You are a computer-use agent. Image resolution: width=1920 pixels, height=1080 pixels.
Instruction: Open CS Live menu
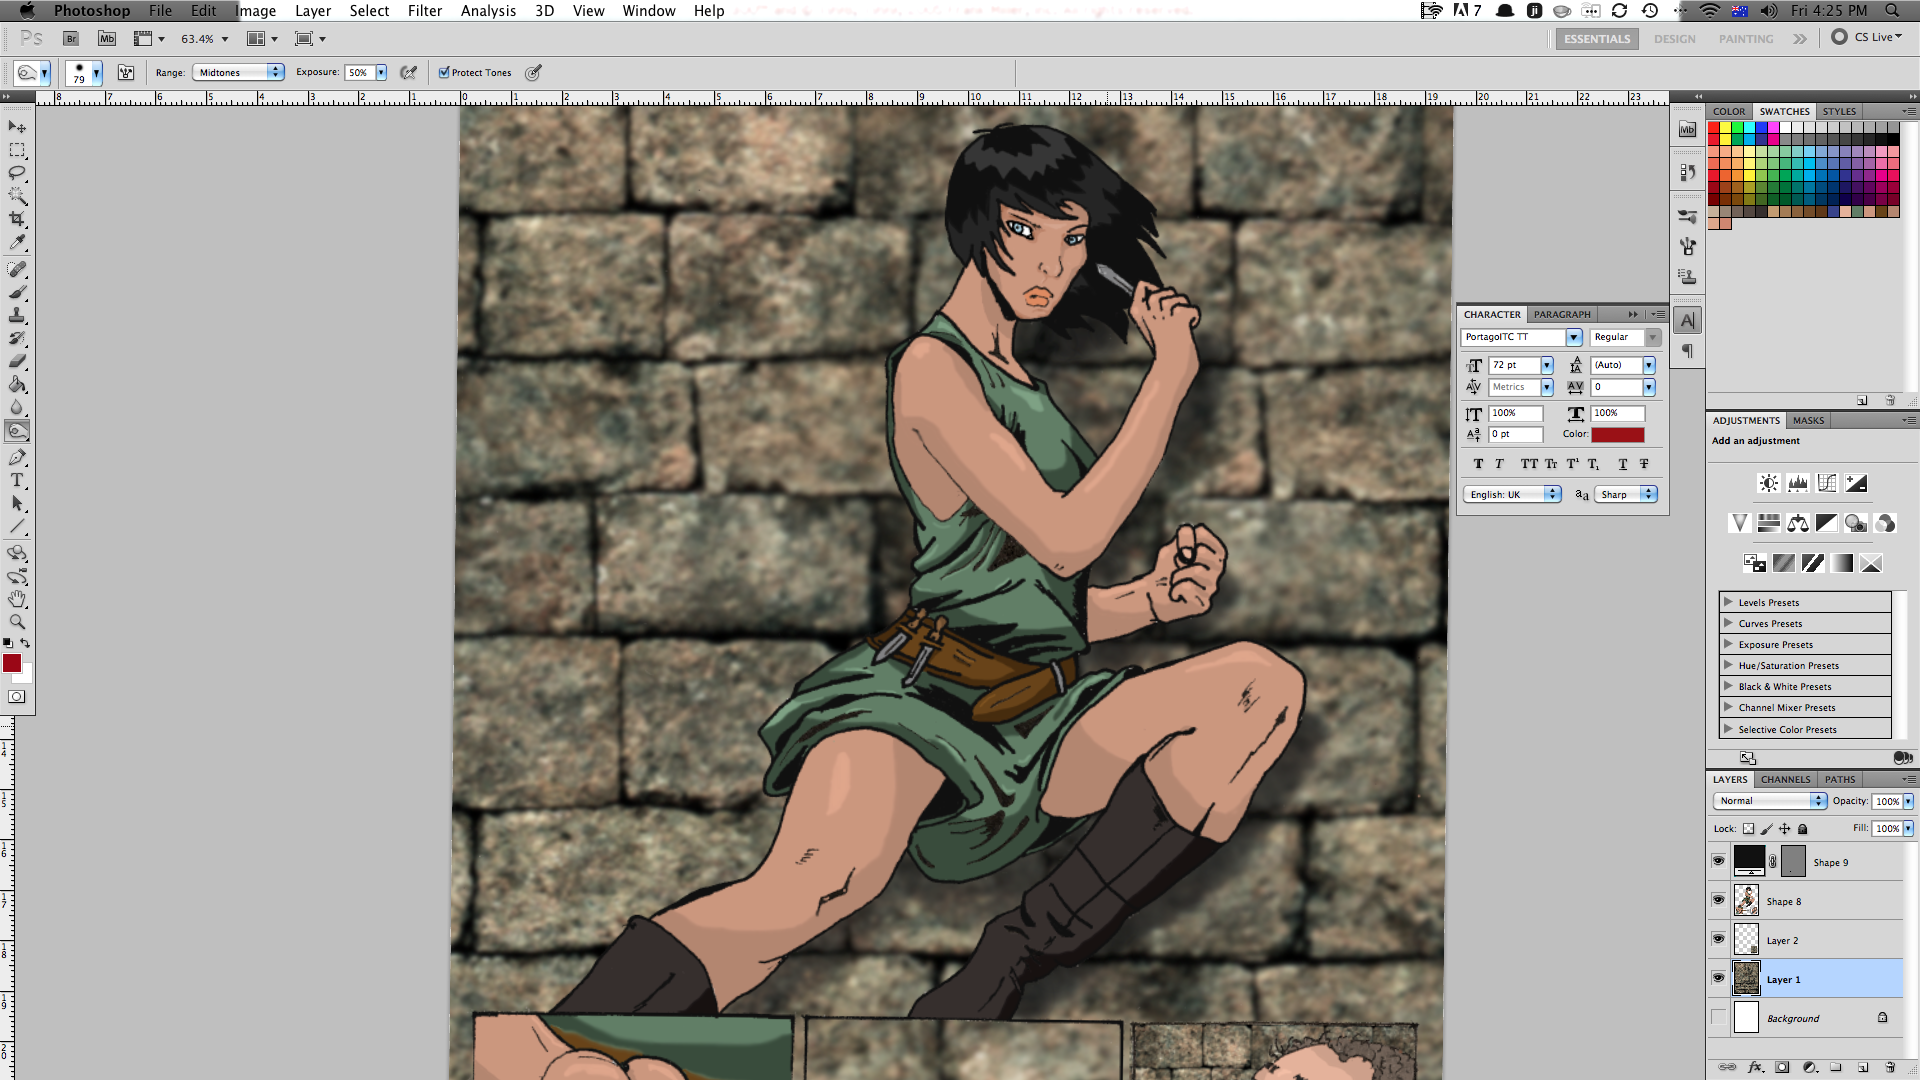click(x=1867, y=37)
